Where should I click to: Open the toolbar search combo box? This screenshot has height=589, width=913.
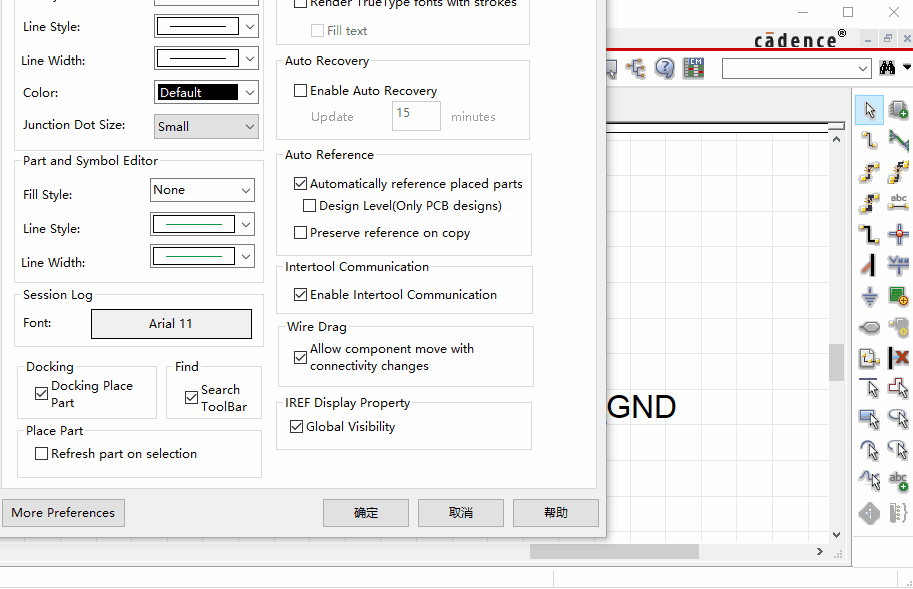pyautogui.click(x=796, y=68)
